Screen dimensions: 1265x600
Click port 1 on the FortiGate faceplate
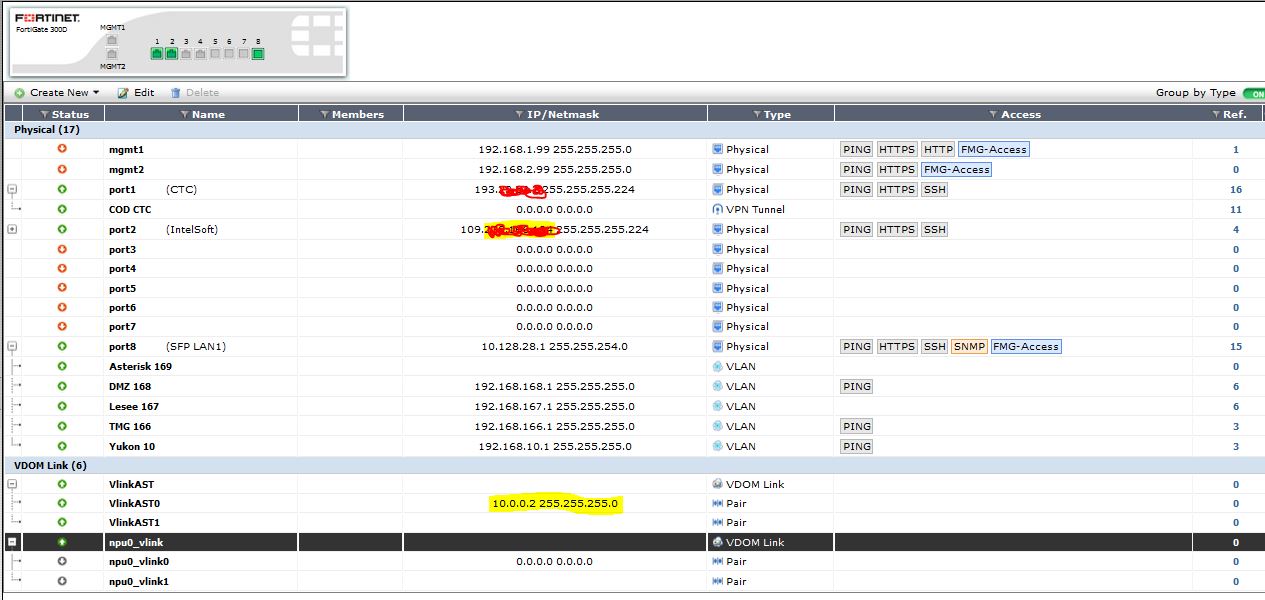point(157,53)
